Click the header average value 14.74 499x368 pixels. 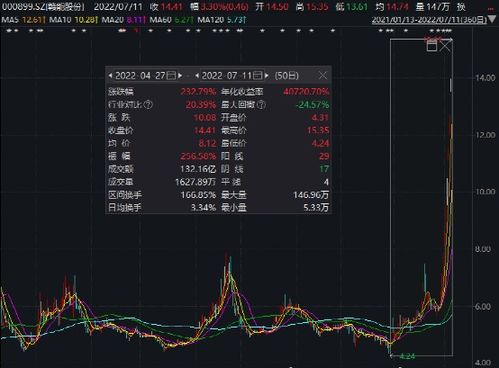coord(397,7)
